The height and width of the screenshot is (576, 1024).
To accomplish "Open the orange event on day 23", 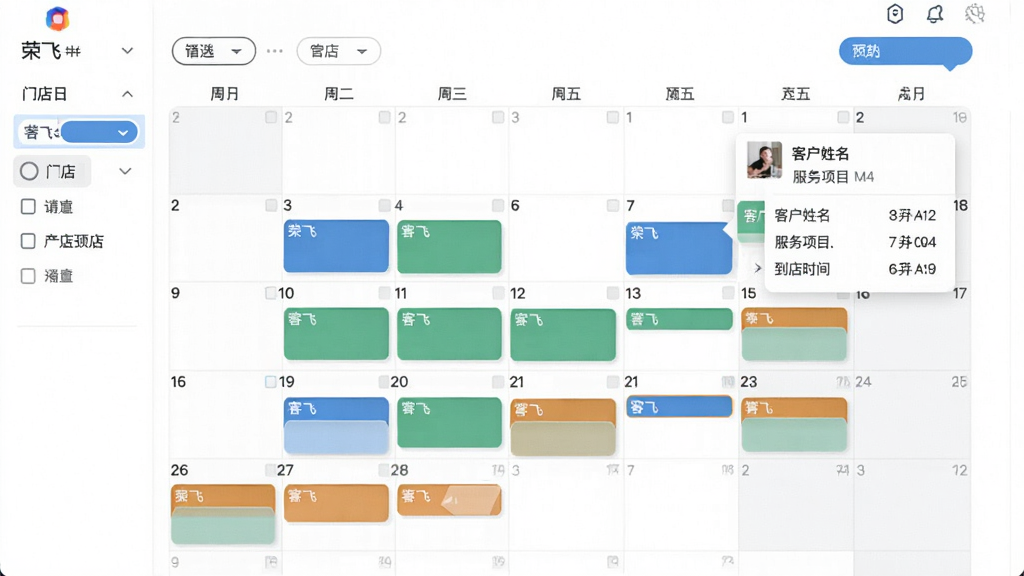I will click(794, 409).
